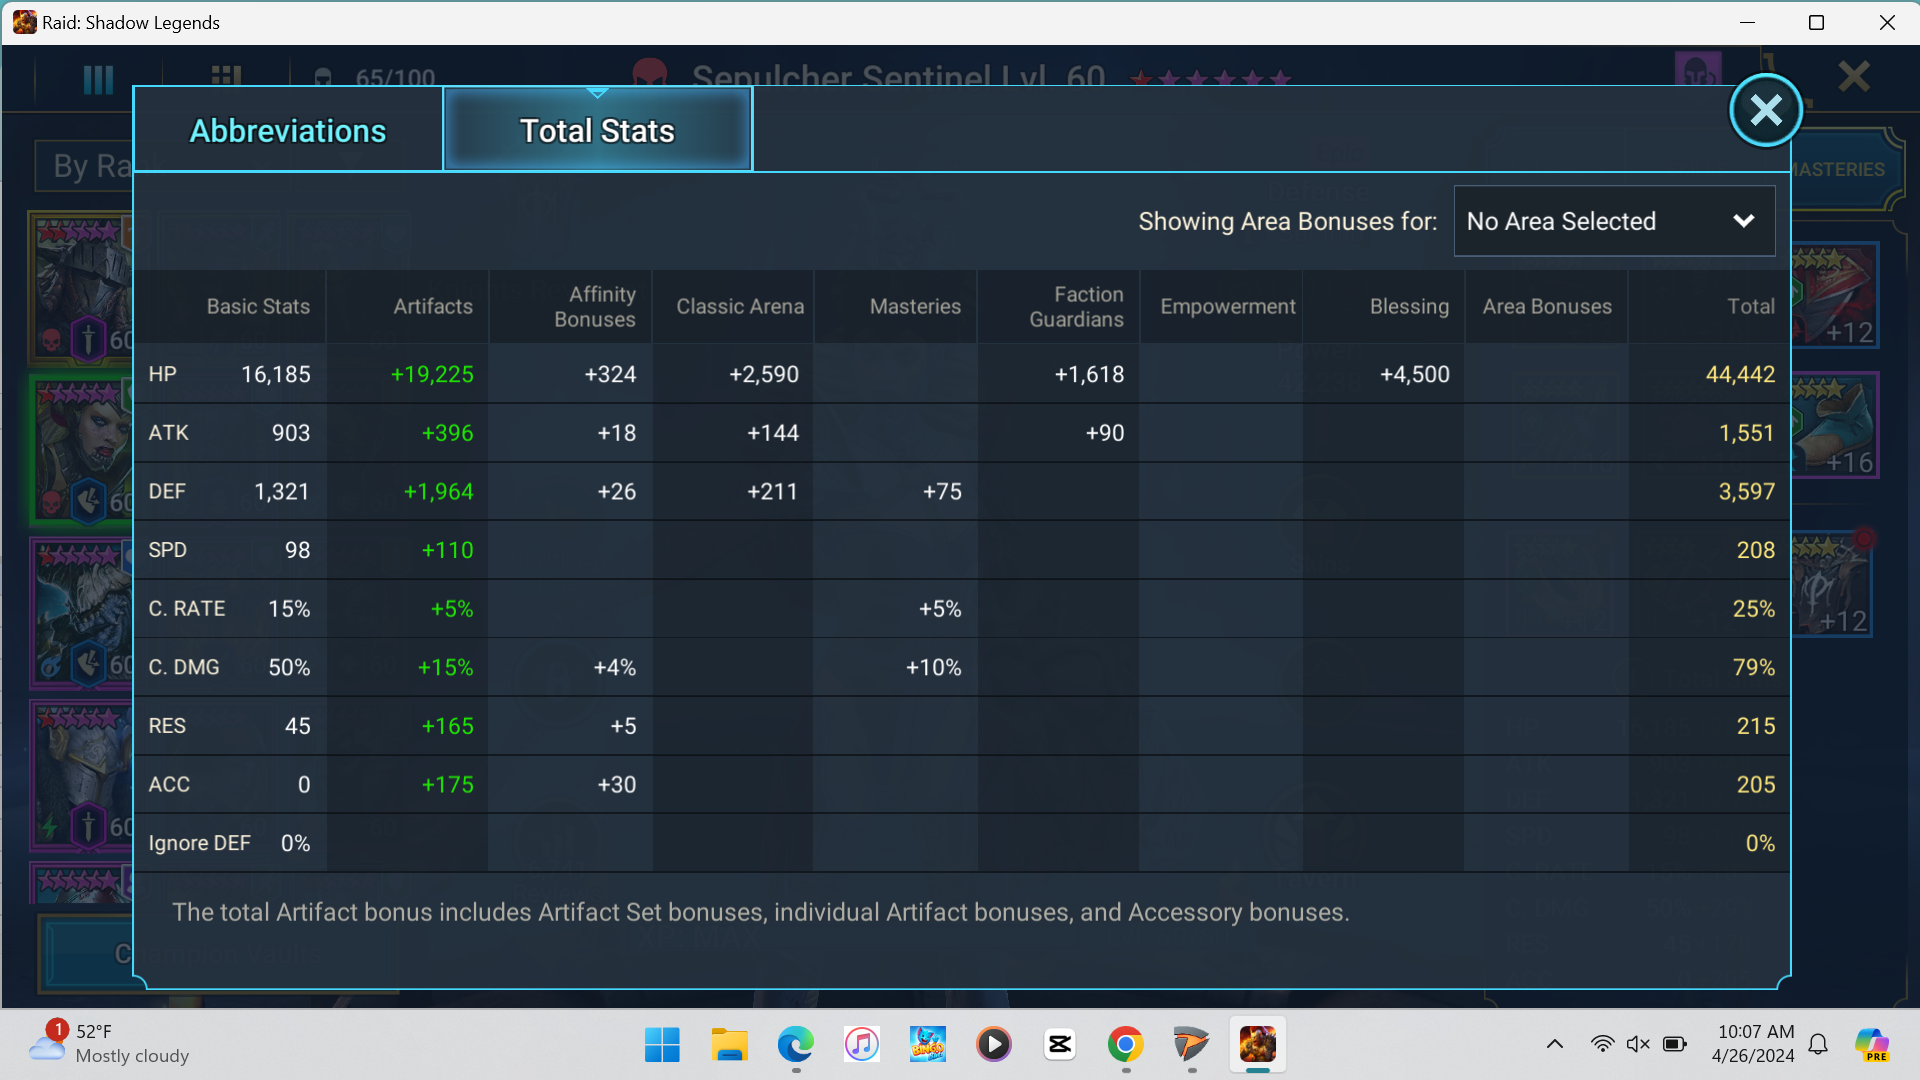Open the Copilot preview icon
1920x1080 pixels.
pos(1871,1045)
